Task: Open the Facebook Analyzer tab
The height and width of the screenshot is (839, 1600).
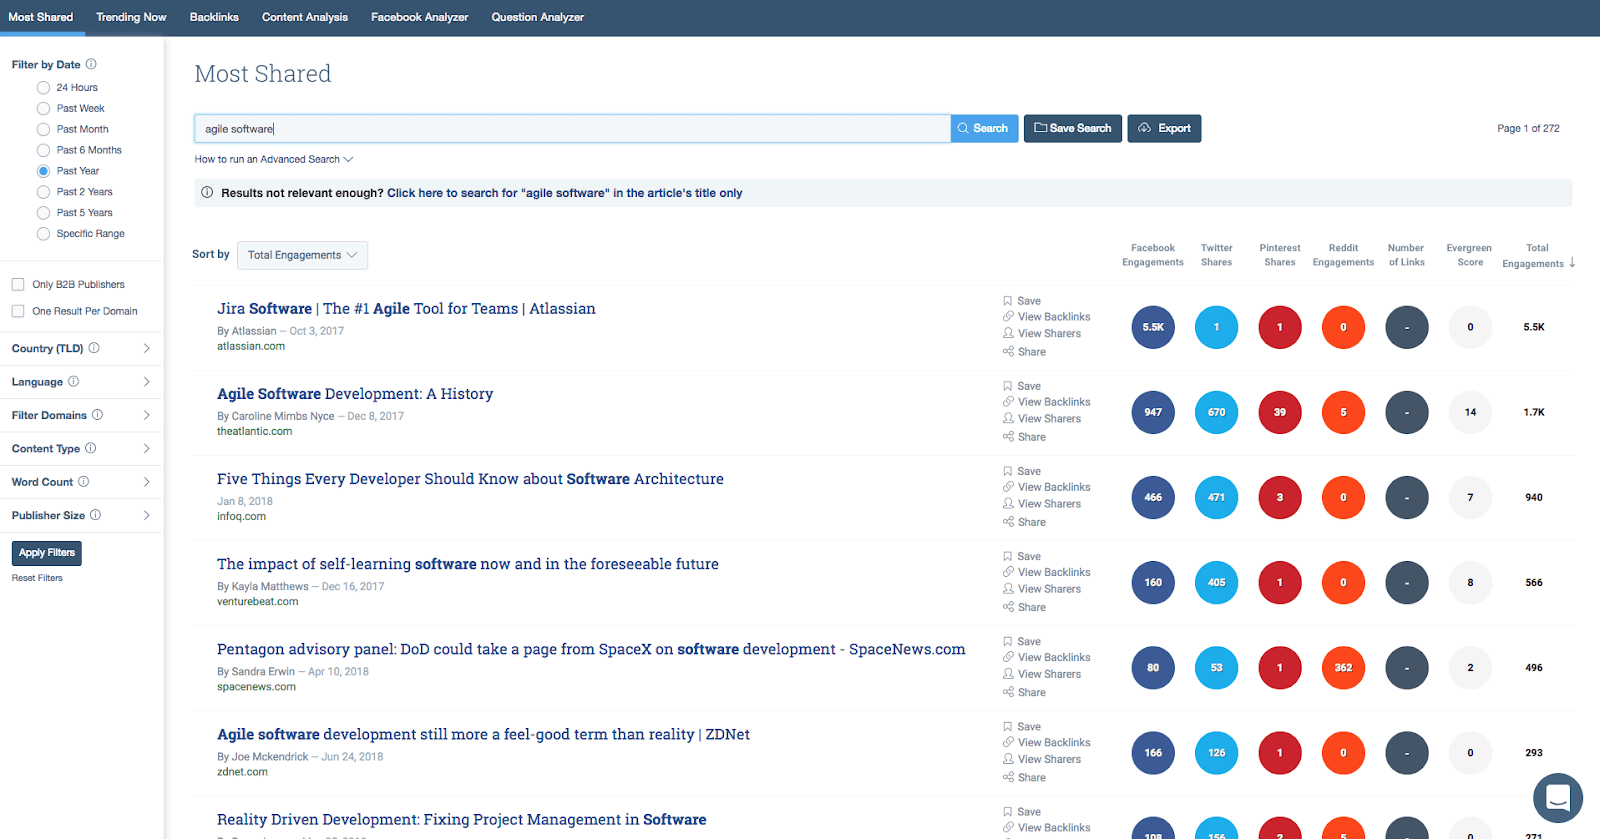Action: point(419,17)
